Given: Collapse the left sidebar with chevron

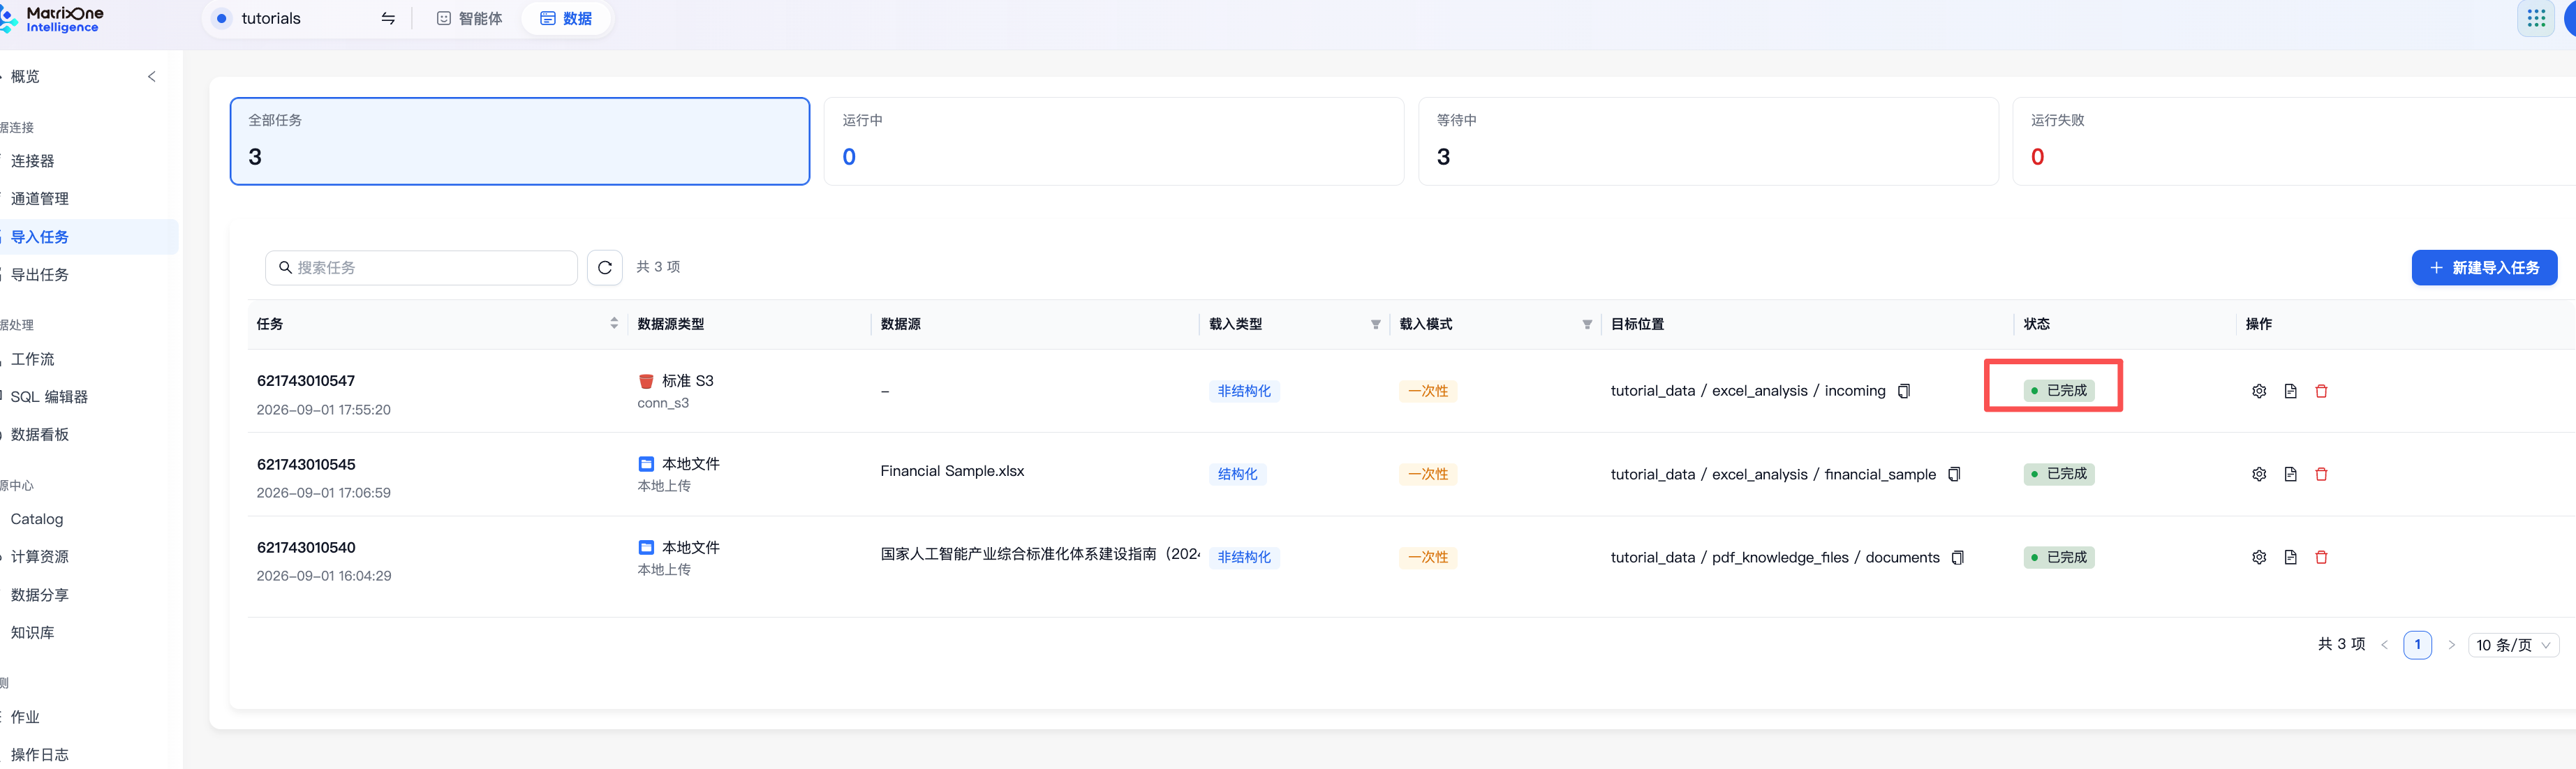Looking at the screenshot, I should pos(152,76).
